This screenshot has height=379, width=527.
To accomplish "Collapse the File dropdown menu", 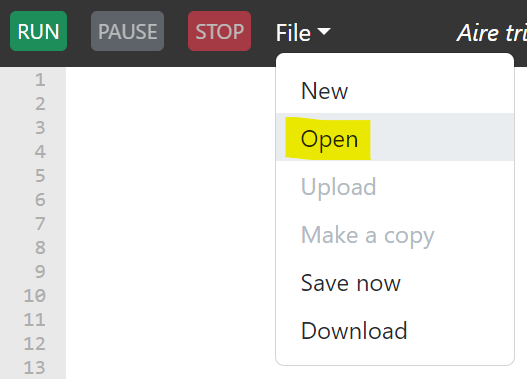I will tap(303, 33).
